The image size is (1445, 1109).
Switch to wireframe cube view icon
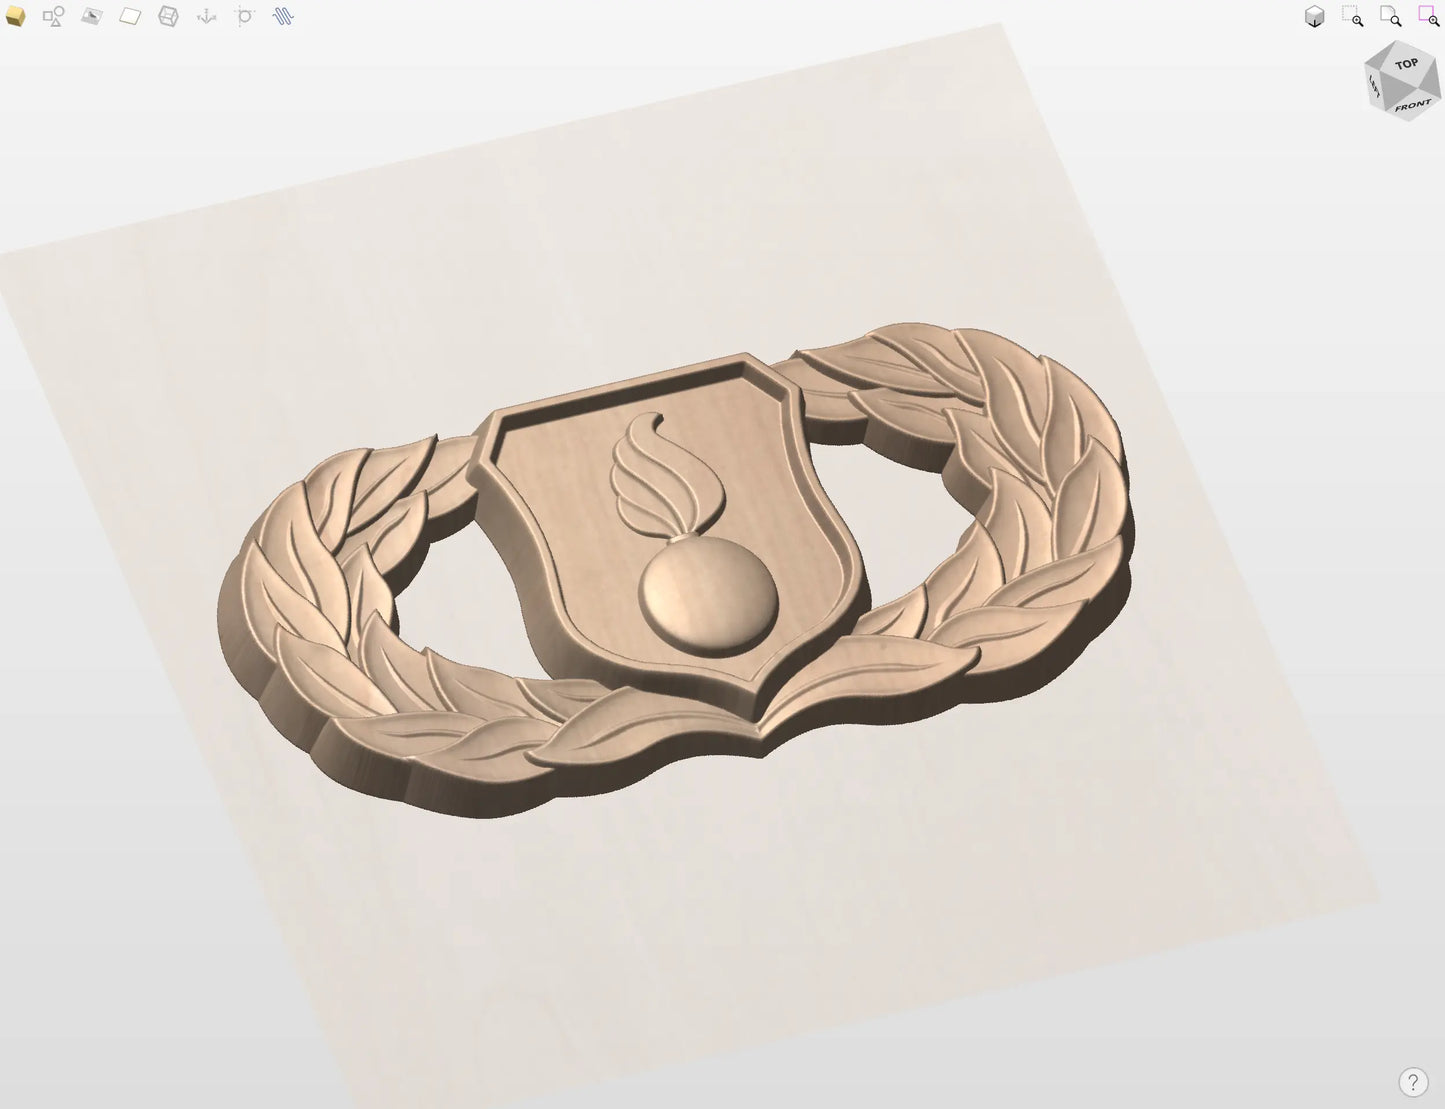[168, 17]
